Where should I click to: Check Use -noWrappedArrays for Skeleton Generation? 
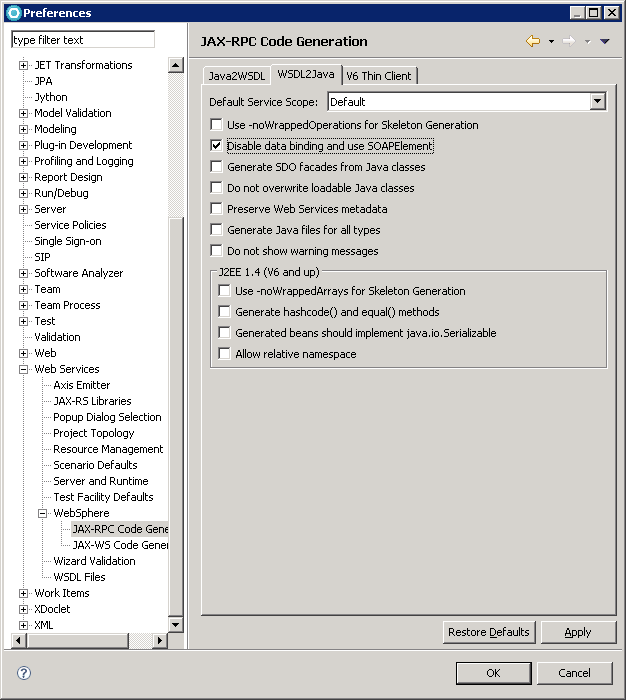(x=224, y=291)
